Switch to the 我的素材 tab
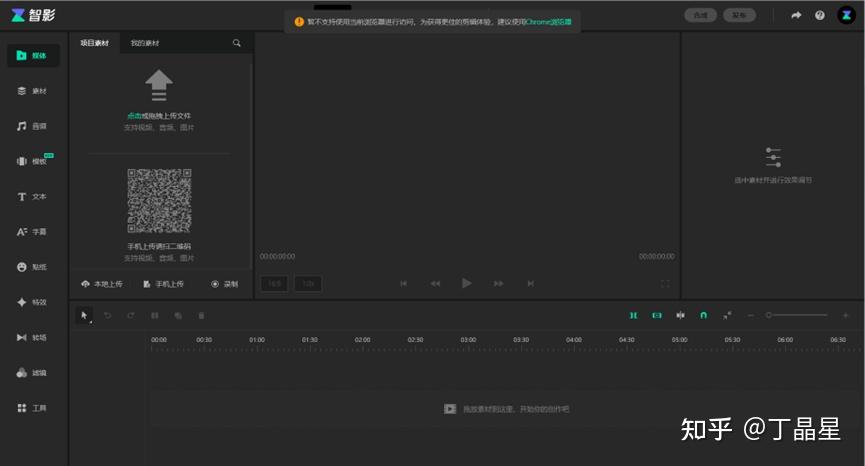Image resolution: width=865 pixels, height=466 pixels. click(145, 43)
